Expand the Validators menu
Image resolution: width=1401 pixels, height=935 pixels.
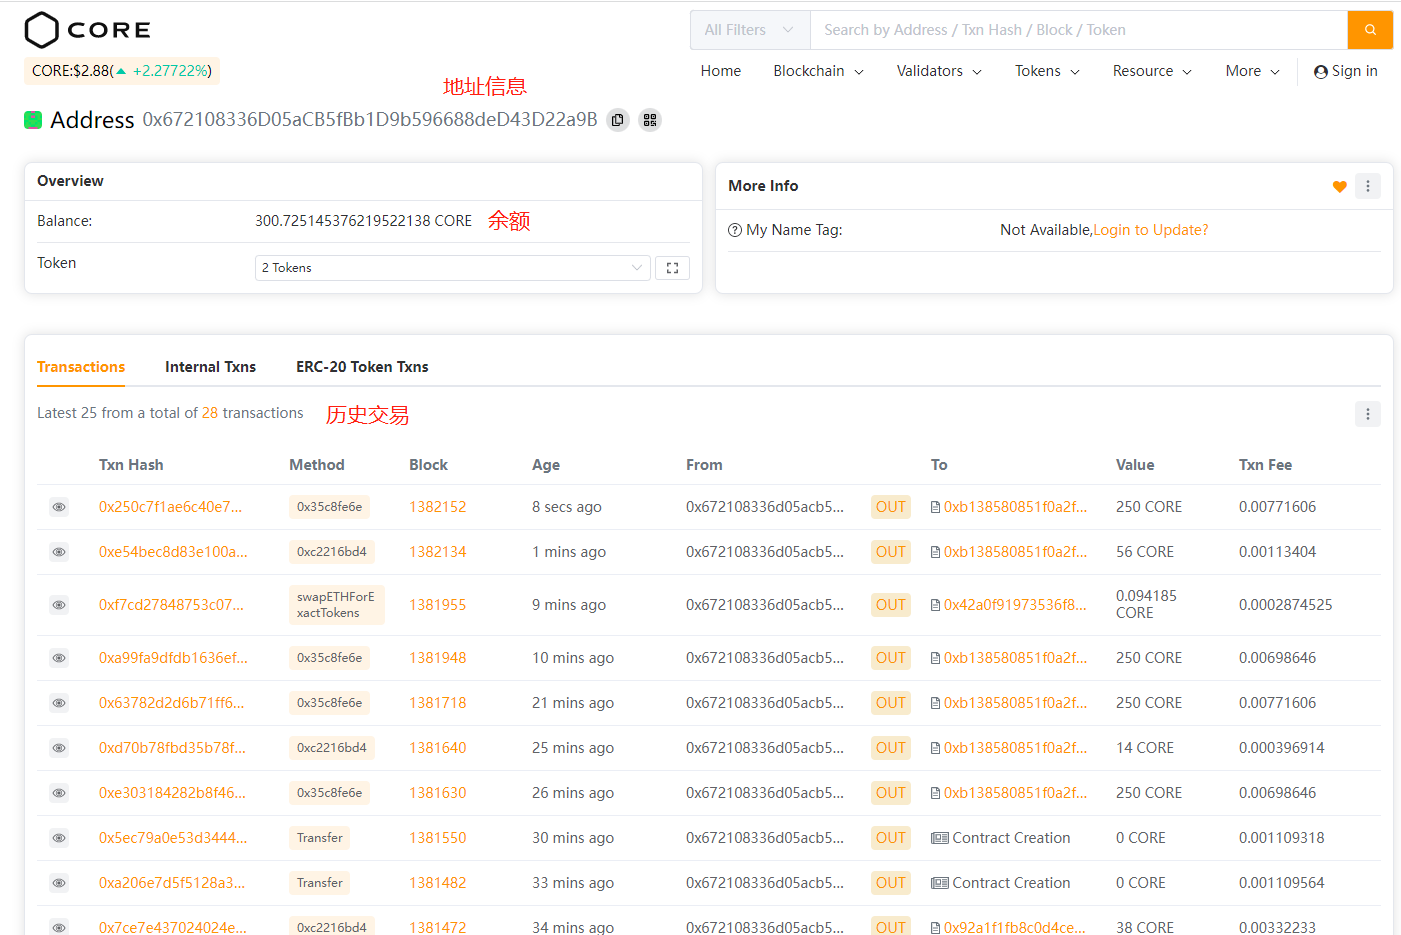[939, 71]
